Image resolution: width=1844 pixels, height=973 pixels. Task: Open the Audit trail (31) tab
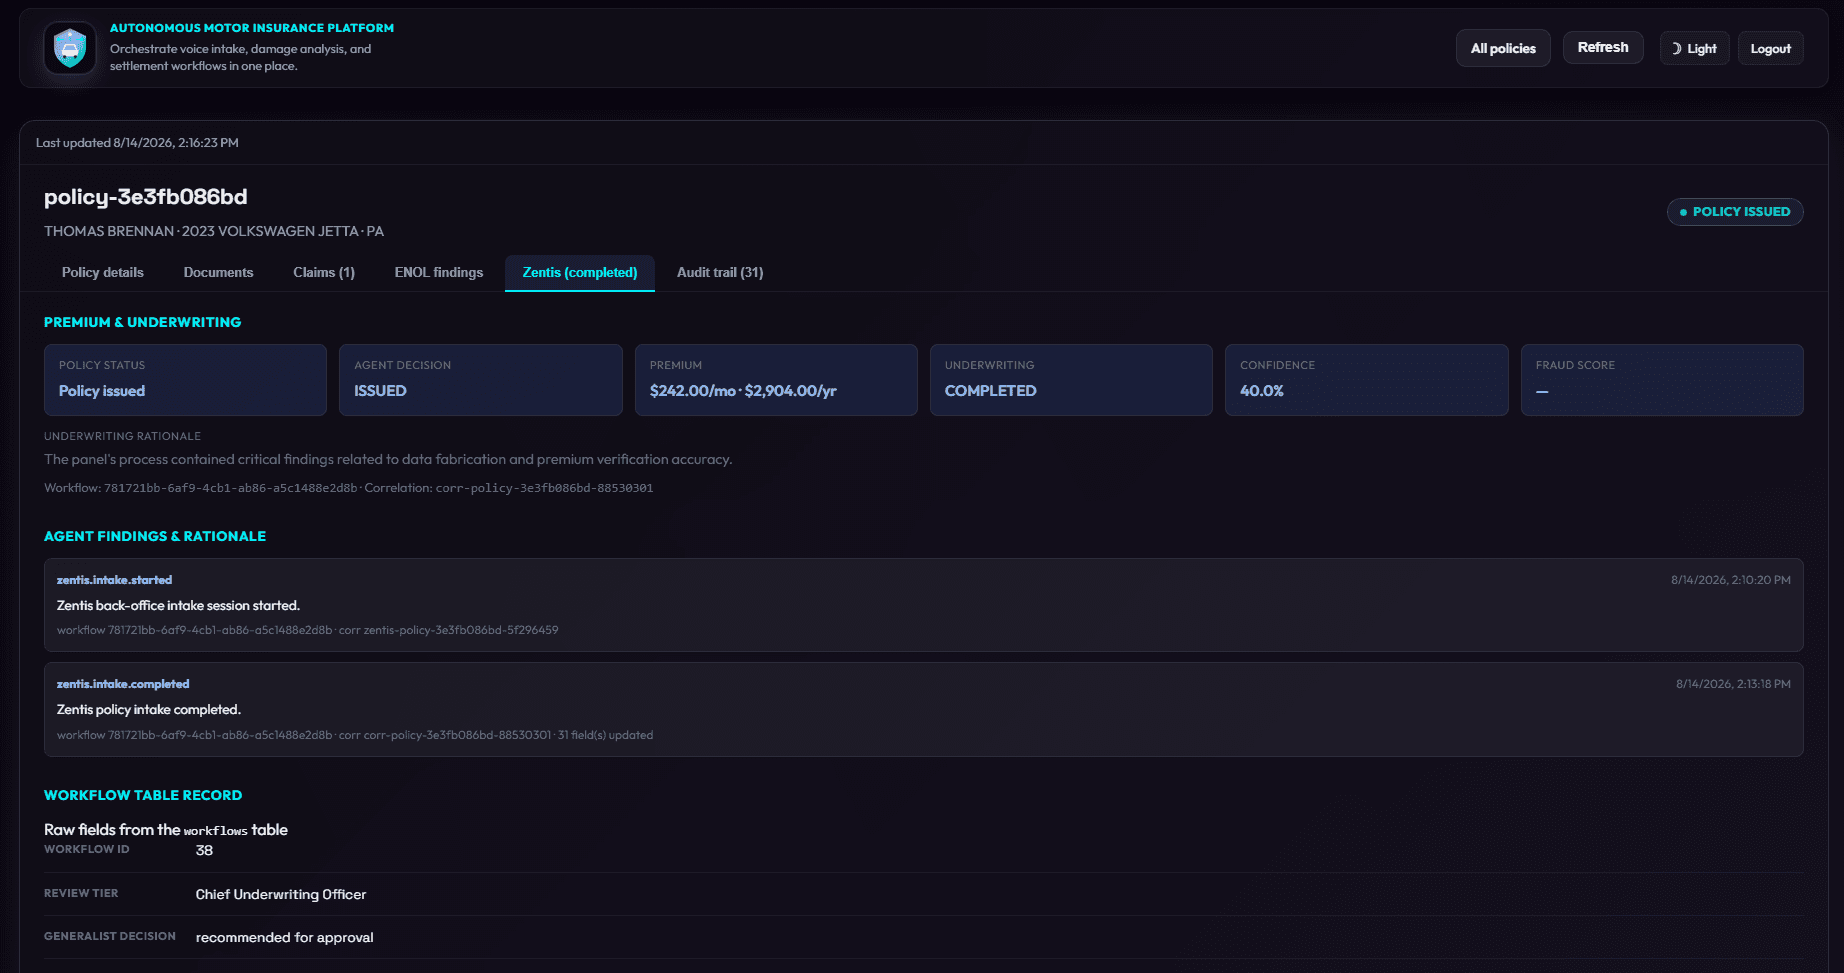pyautogui.click(x=720, y=272)
